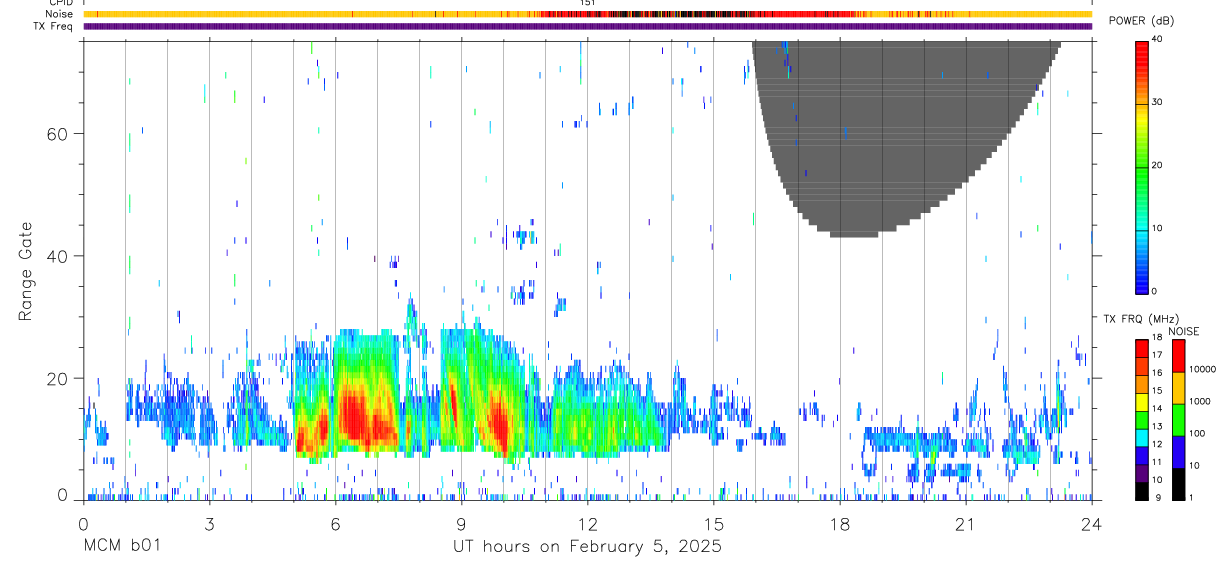
Task: Click the 60 range gate tick label
Action: [x=58, y=133]
